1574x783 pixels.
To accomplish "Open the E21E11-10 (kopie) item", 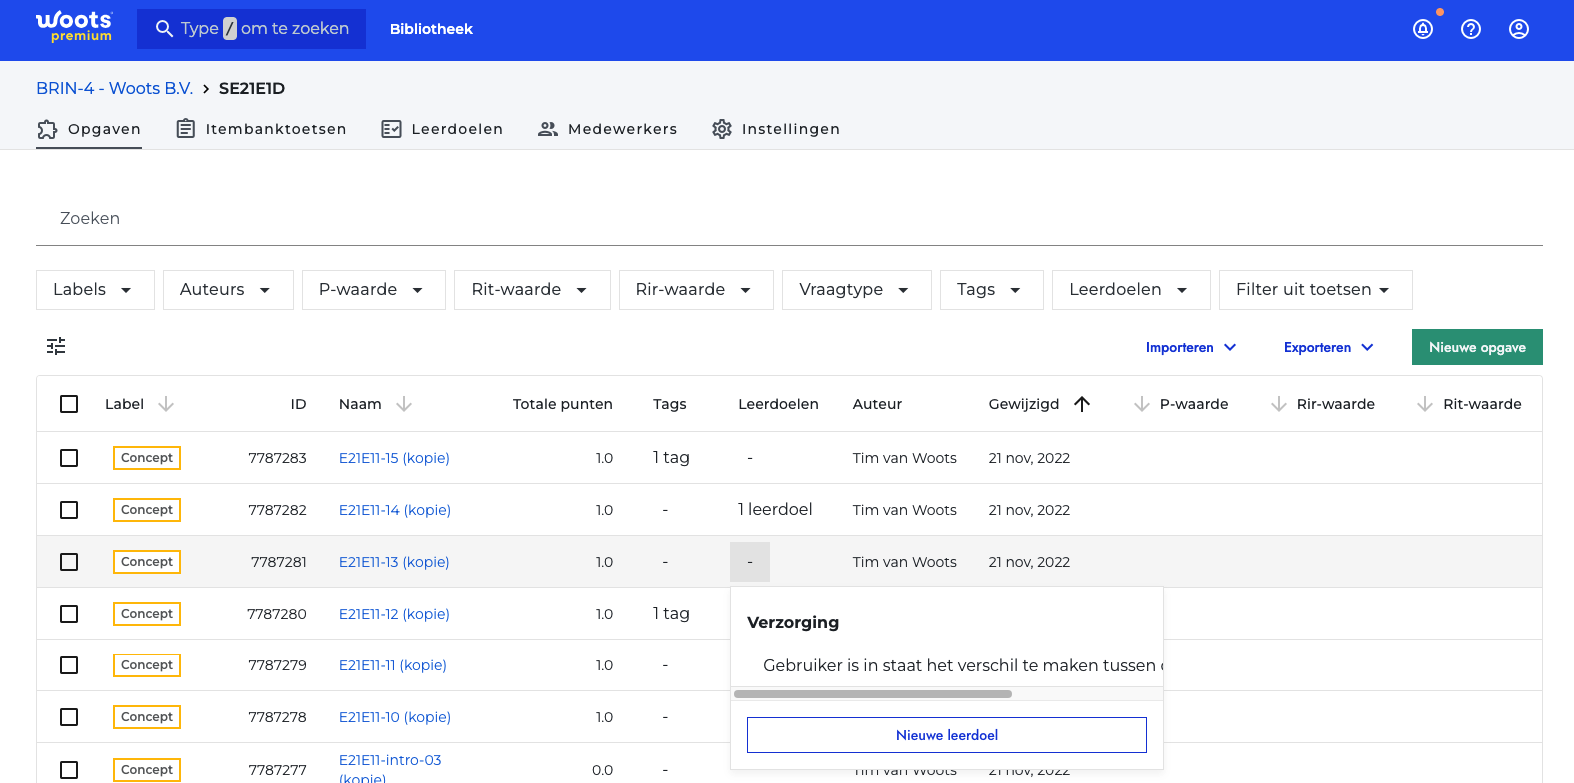I will 395,717.
